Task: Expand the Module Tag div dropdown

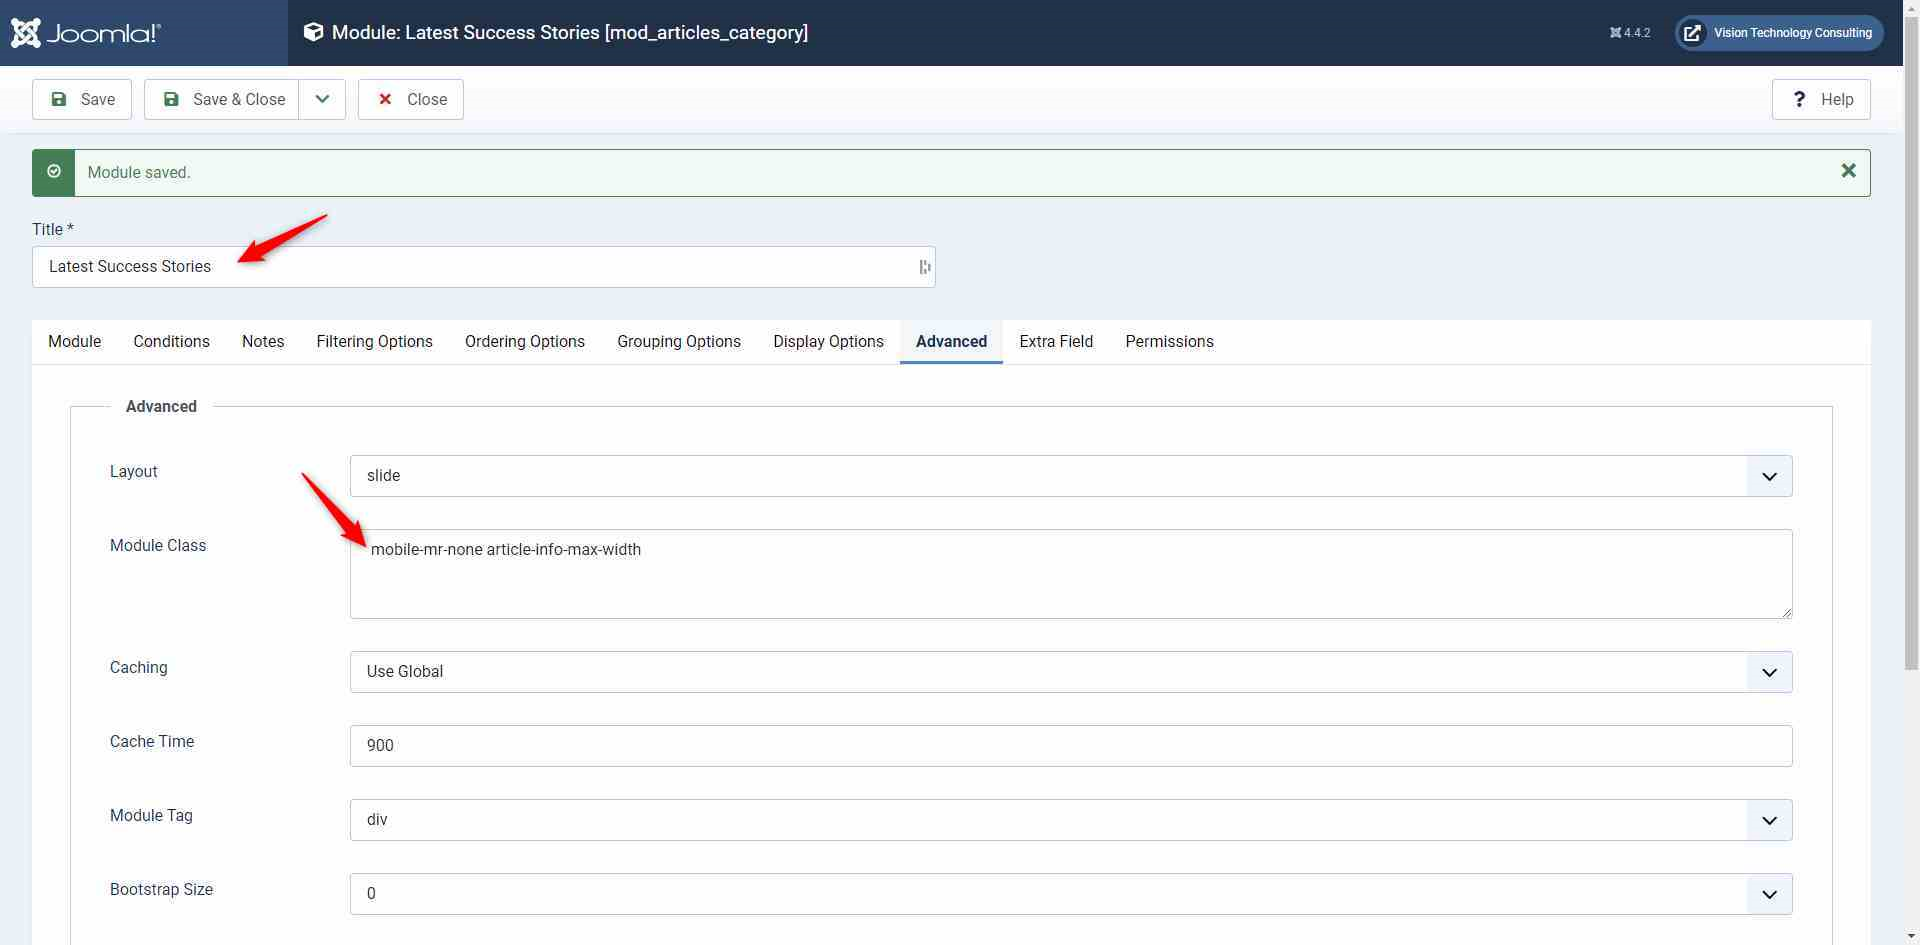Action: click(x=1070, y=820)
